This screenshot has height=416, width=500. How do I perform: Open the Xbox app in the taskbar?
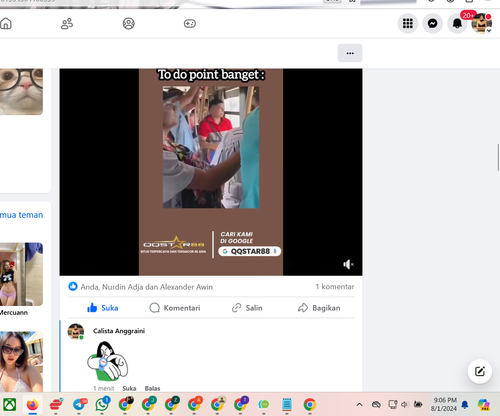point(10,405)
